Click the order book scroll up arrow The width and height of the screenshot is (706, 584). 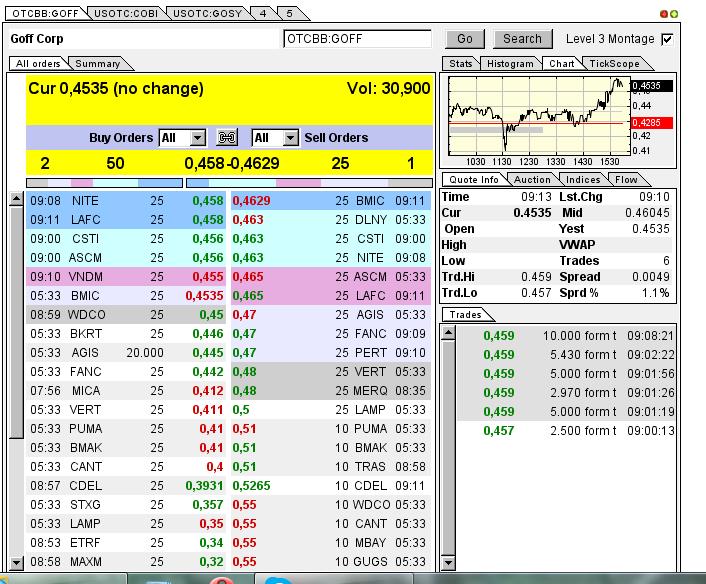(16, 199)
